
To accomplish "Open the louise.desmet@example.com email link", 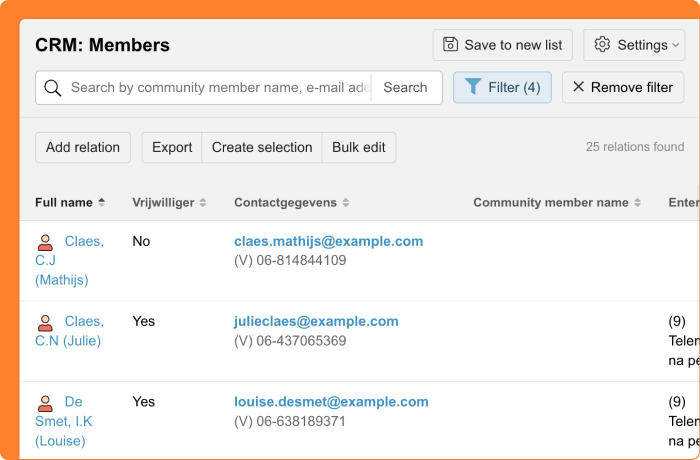I will pos(331,402).
